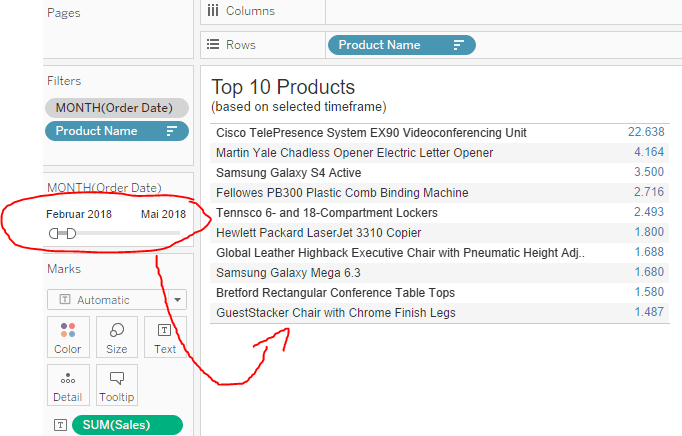This screenshot has height=436, width=682.
Task: Click the left handle of date slider
Action: click(x=55, y=233)
